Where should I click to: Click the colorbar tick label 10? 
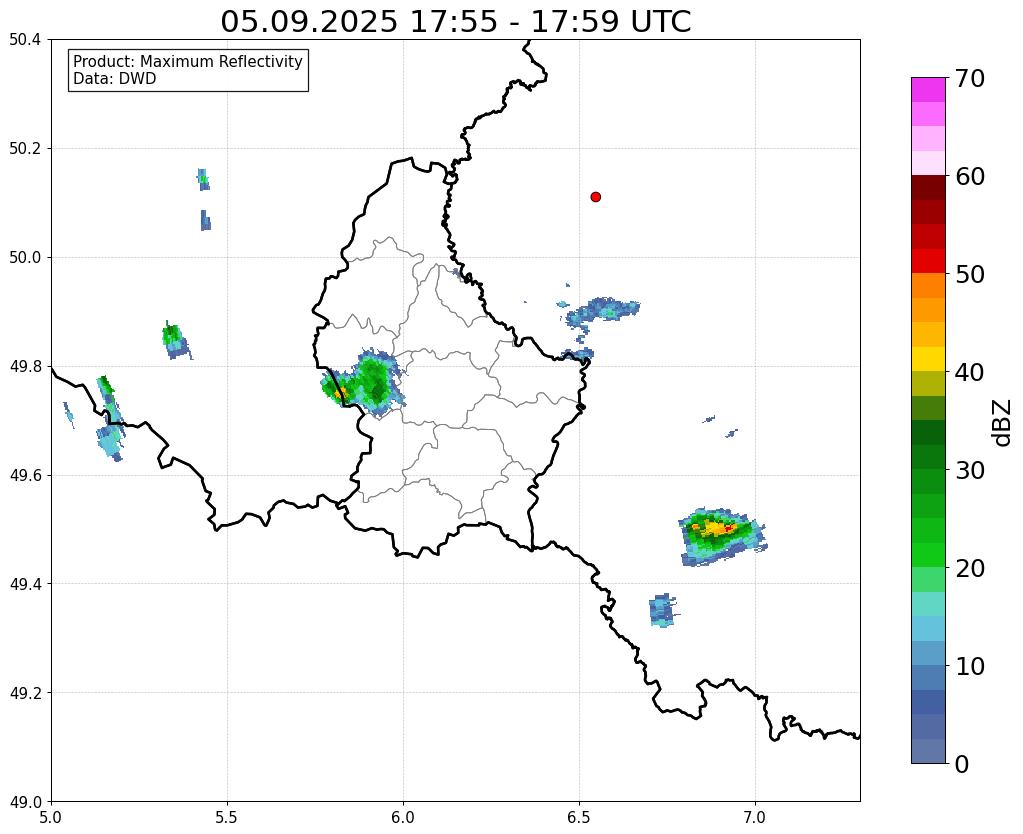coord(970,666)
